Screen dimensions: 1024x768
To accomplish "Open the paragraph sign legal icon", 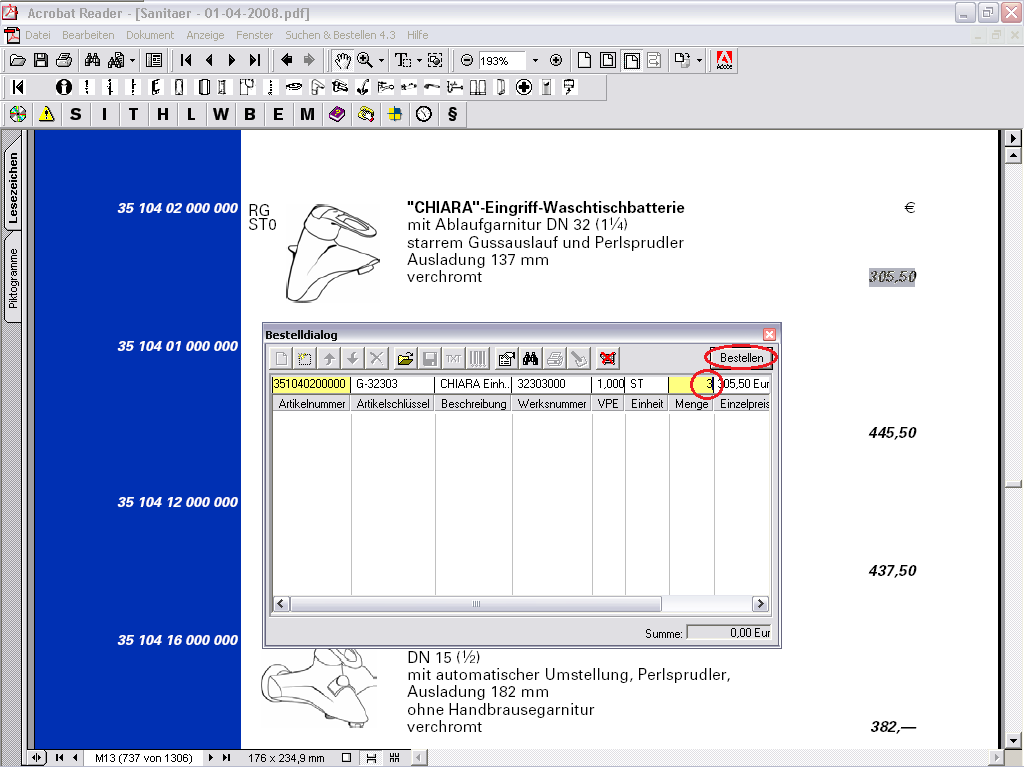I will (453, 114).
